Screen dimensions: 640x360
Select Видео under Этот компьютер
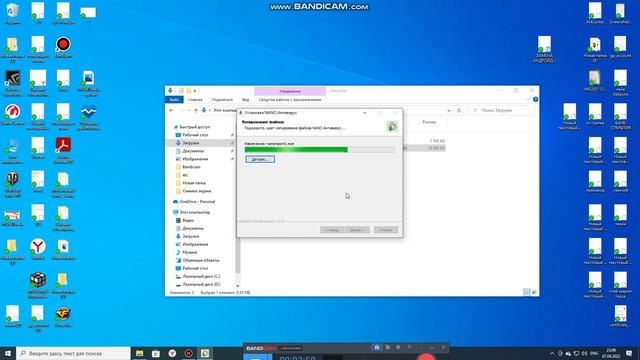pyautogui.click(x=188, y=220)
